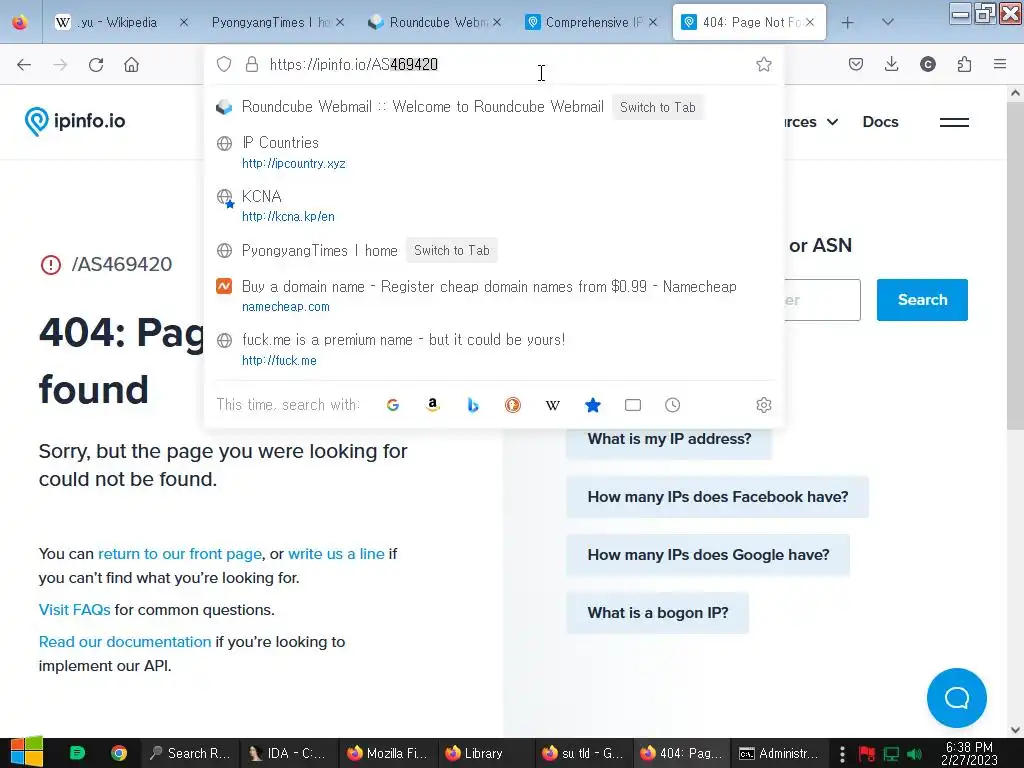Select the Namecheap domain suggestion
Image resolution: width=1024 pixels, height=768 pixels.
(494, 296)
